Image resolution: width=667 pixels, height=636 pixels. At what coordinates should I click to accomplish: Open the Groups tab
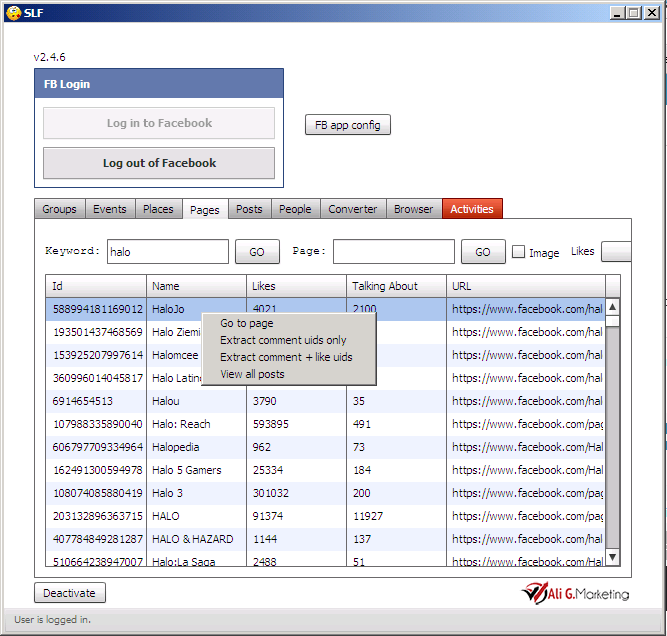click(60, 209)
